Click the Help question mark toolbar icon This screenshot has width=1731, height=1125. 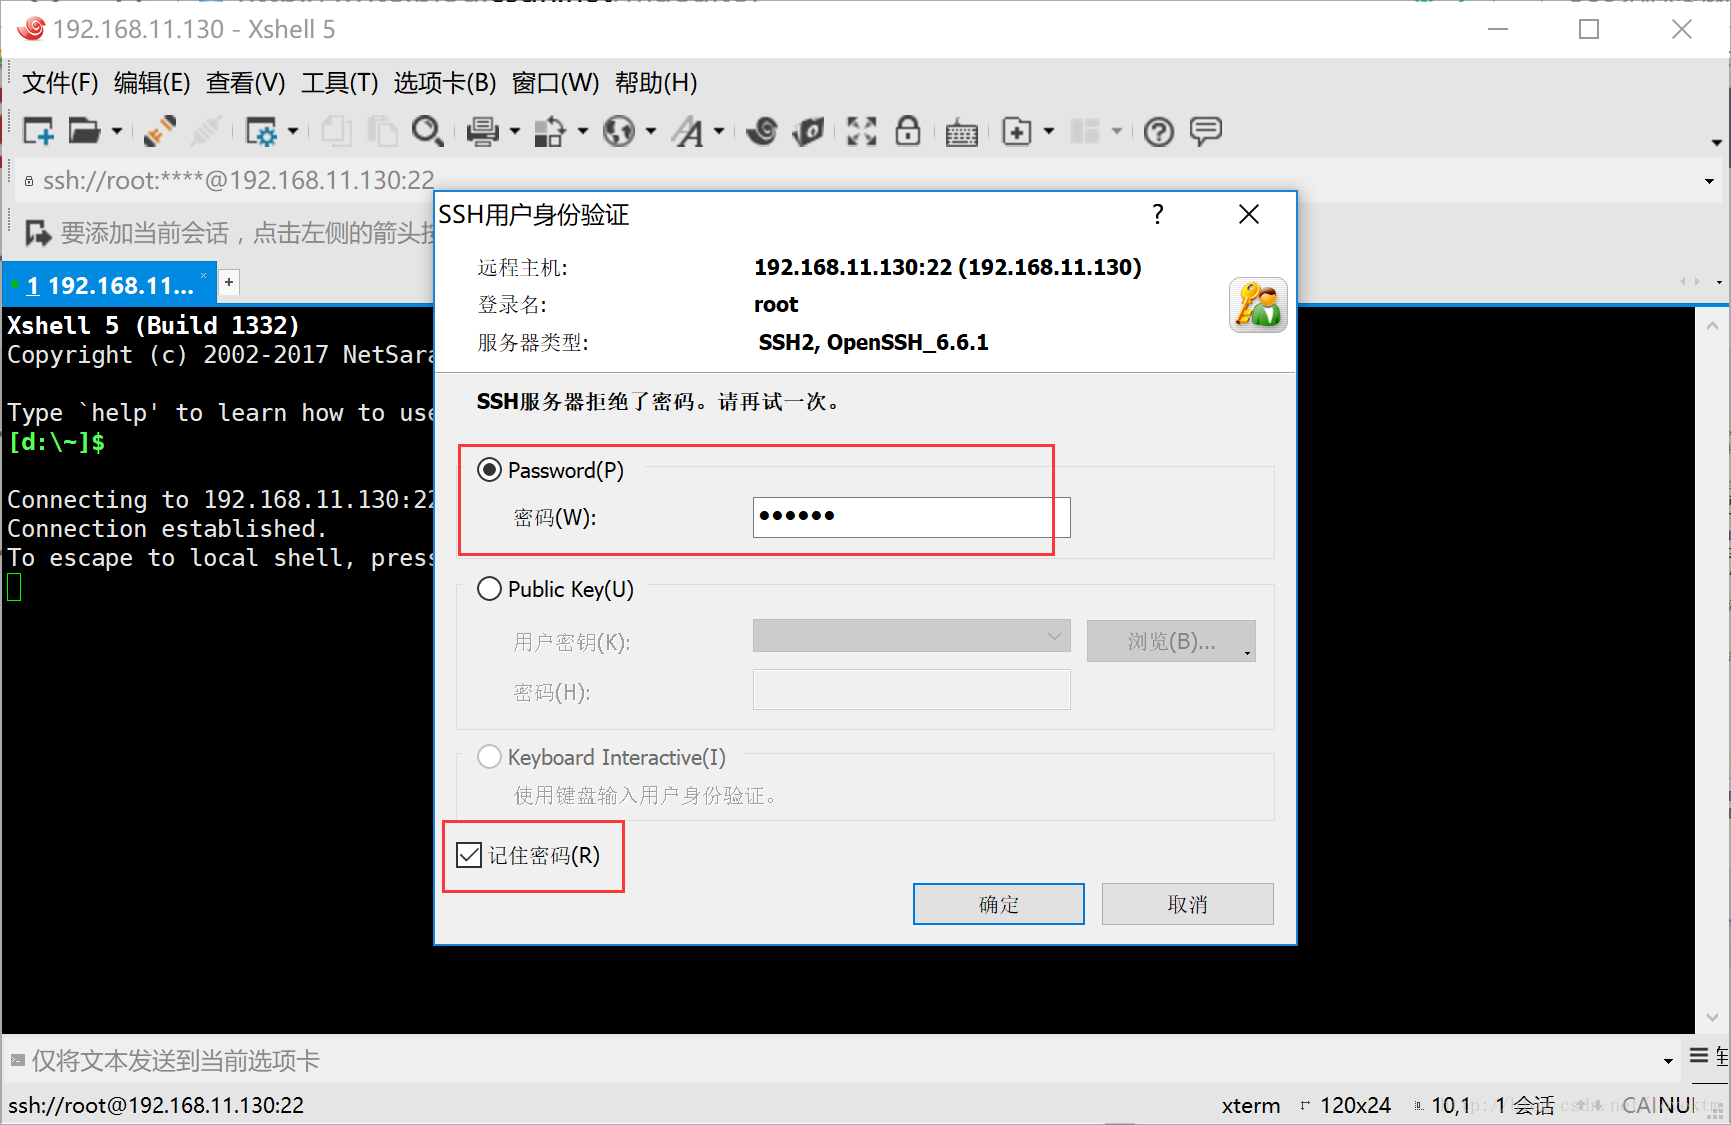coord(1159,131)
